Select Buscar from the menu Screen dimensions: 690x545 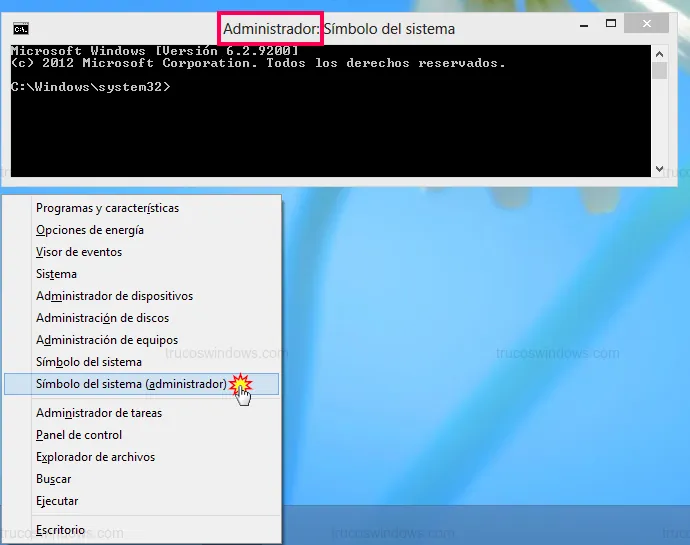[x=53, y=479]
